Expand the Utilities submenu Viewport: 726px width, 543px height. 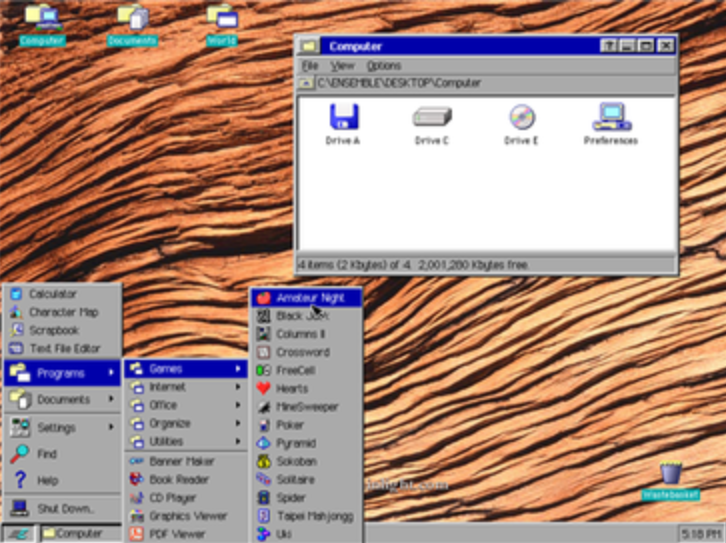pos(186,441)
